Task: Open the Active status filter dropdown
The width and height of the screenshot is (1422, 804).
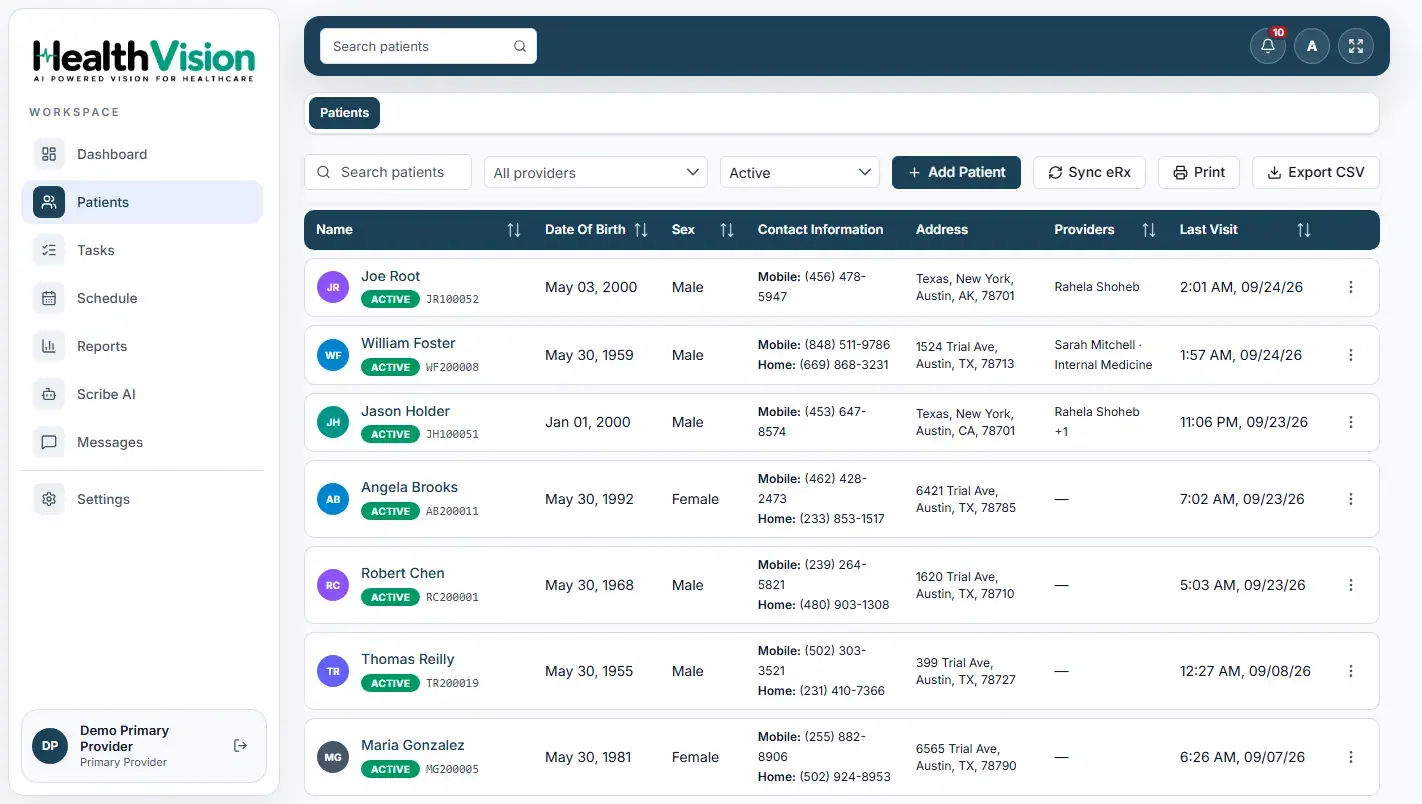Action: (x=800, y=172)
